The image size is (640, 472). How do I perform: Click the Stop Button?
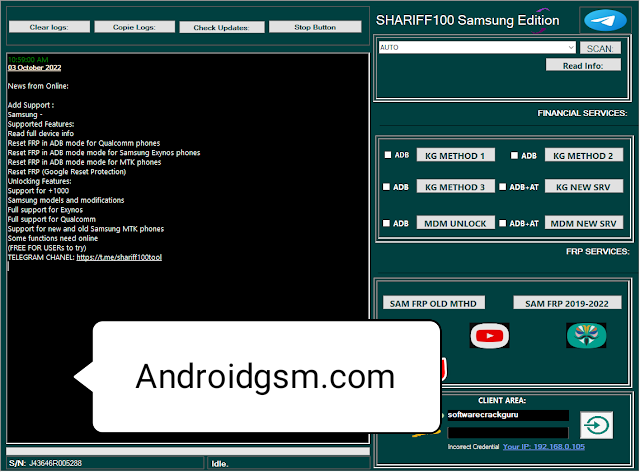click(315, 27)
